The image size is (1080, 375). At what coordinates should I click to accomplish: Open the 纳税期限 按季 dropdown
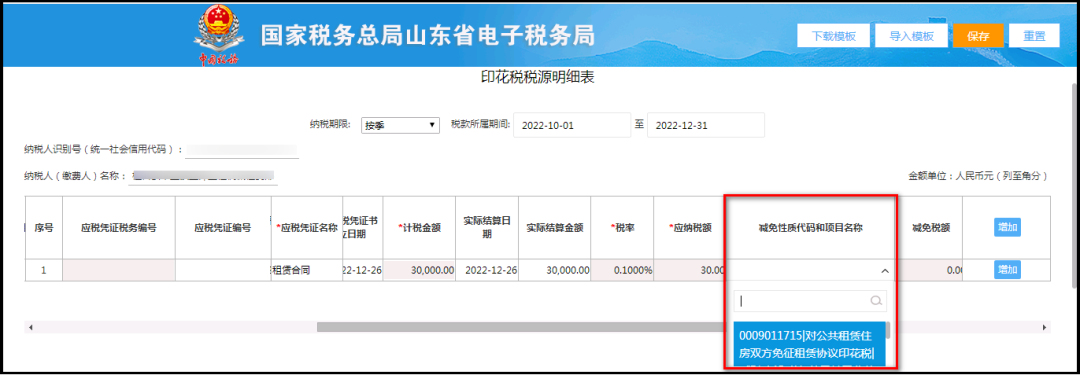pos(400,125)
